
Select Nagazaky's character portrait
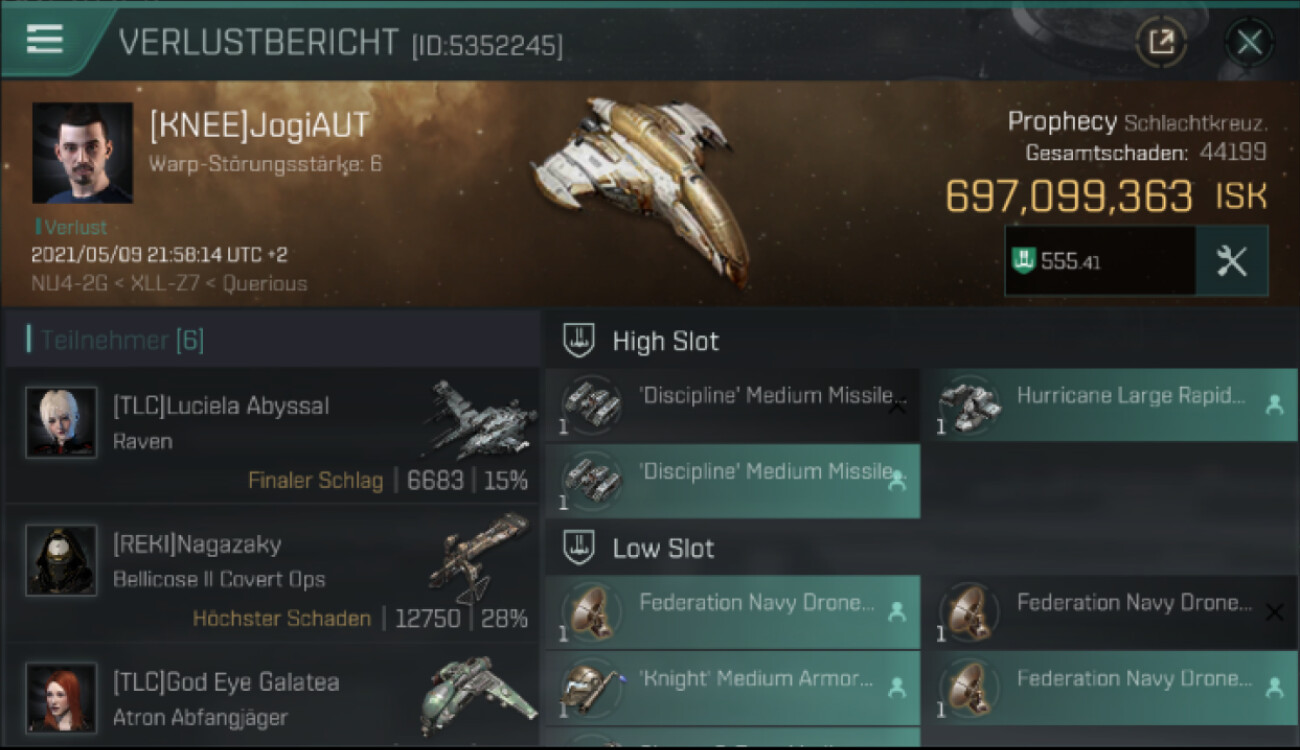[x=61, y=560]
